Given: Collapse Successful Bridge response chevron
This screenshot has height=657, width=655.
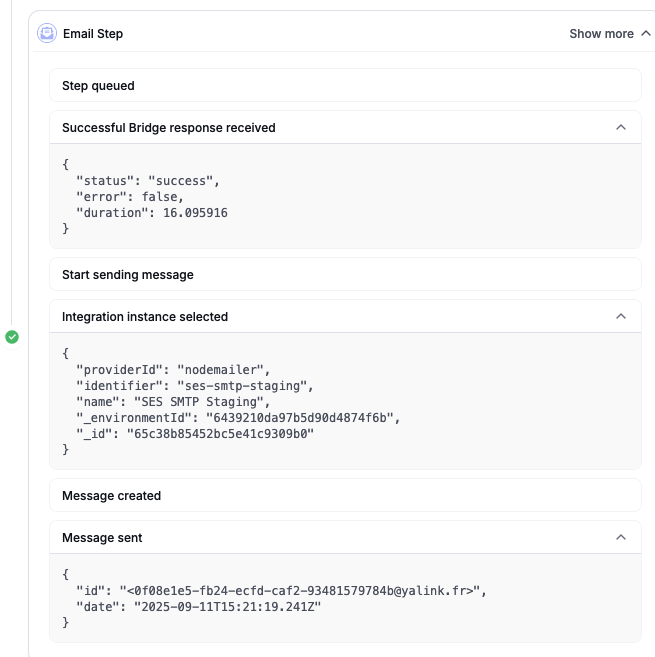Looking at the screenshot, I should tap(621, 127).
